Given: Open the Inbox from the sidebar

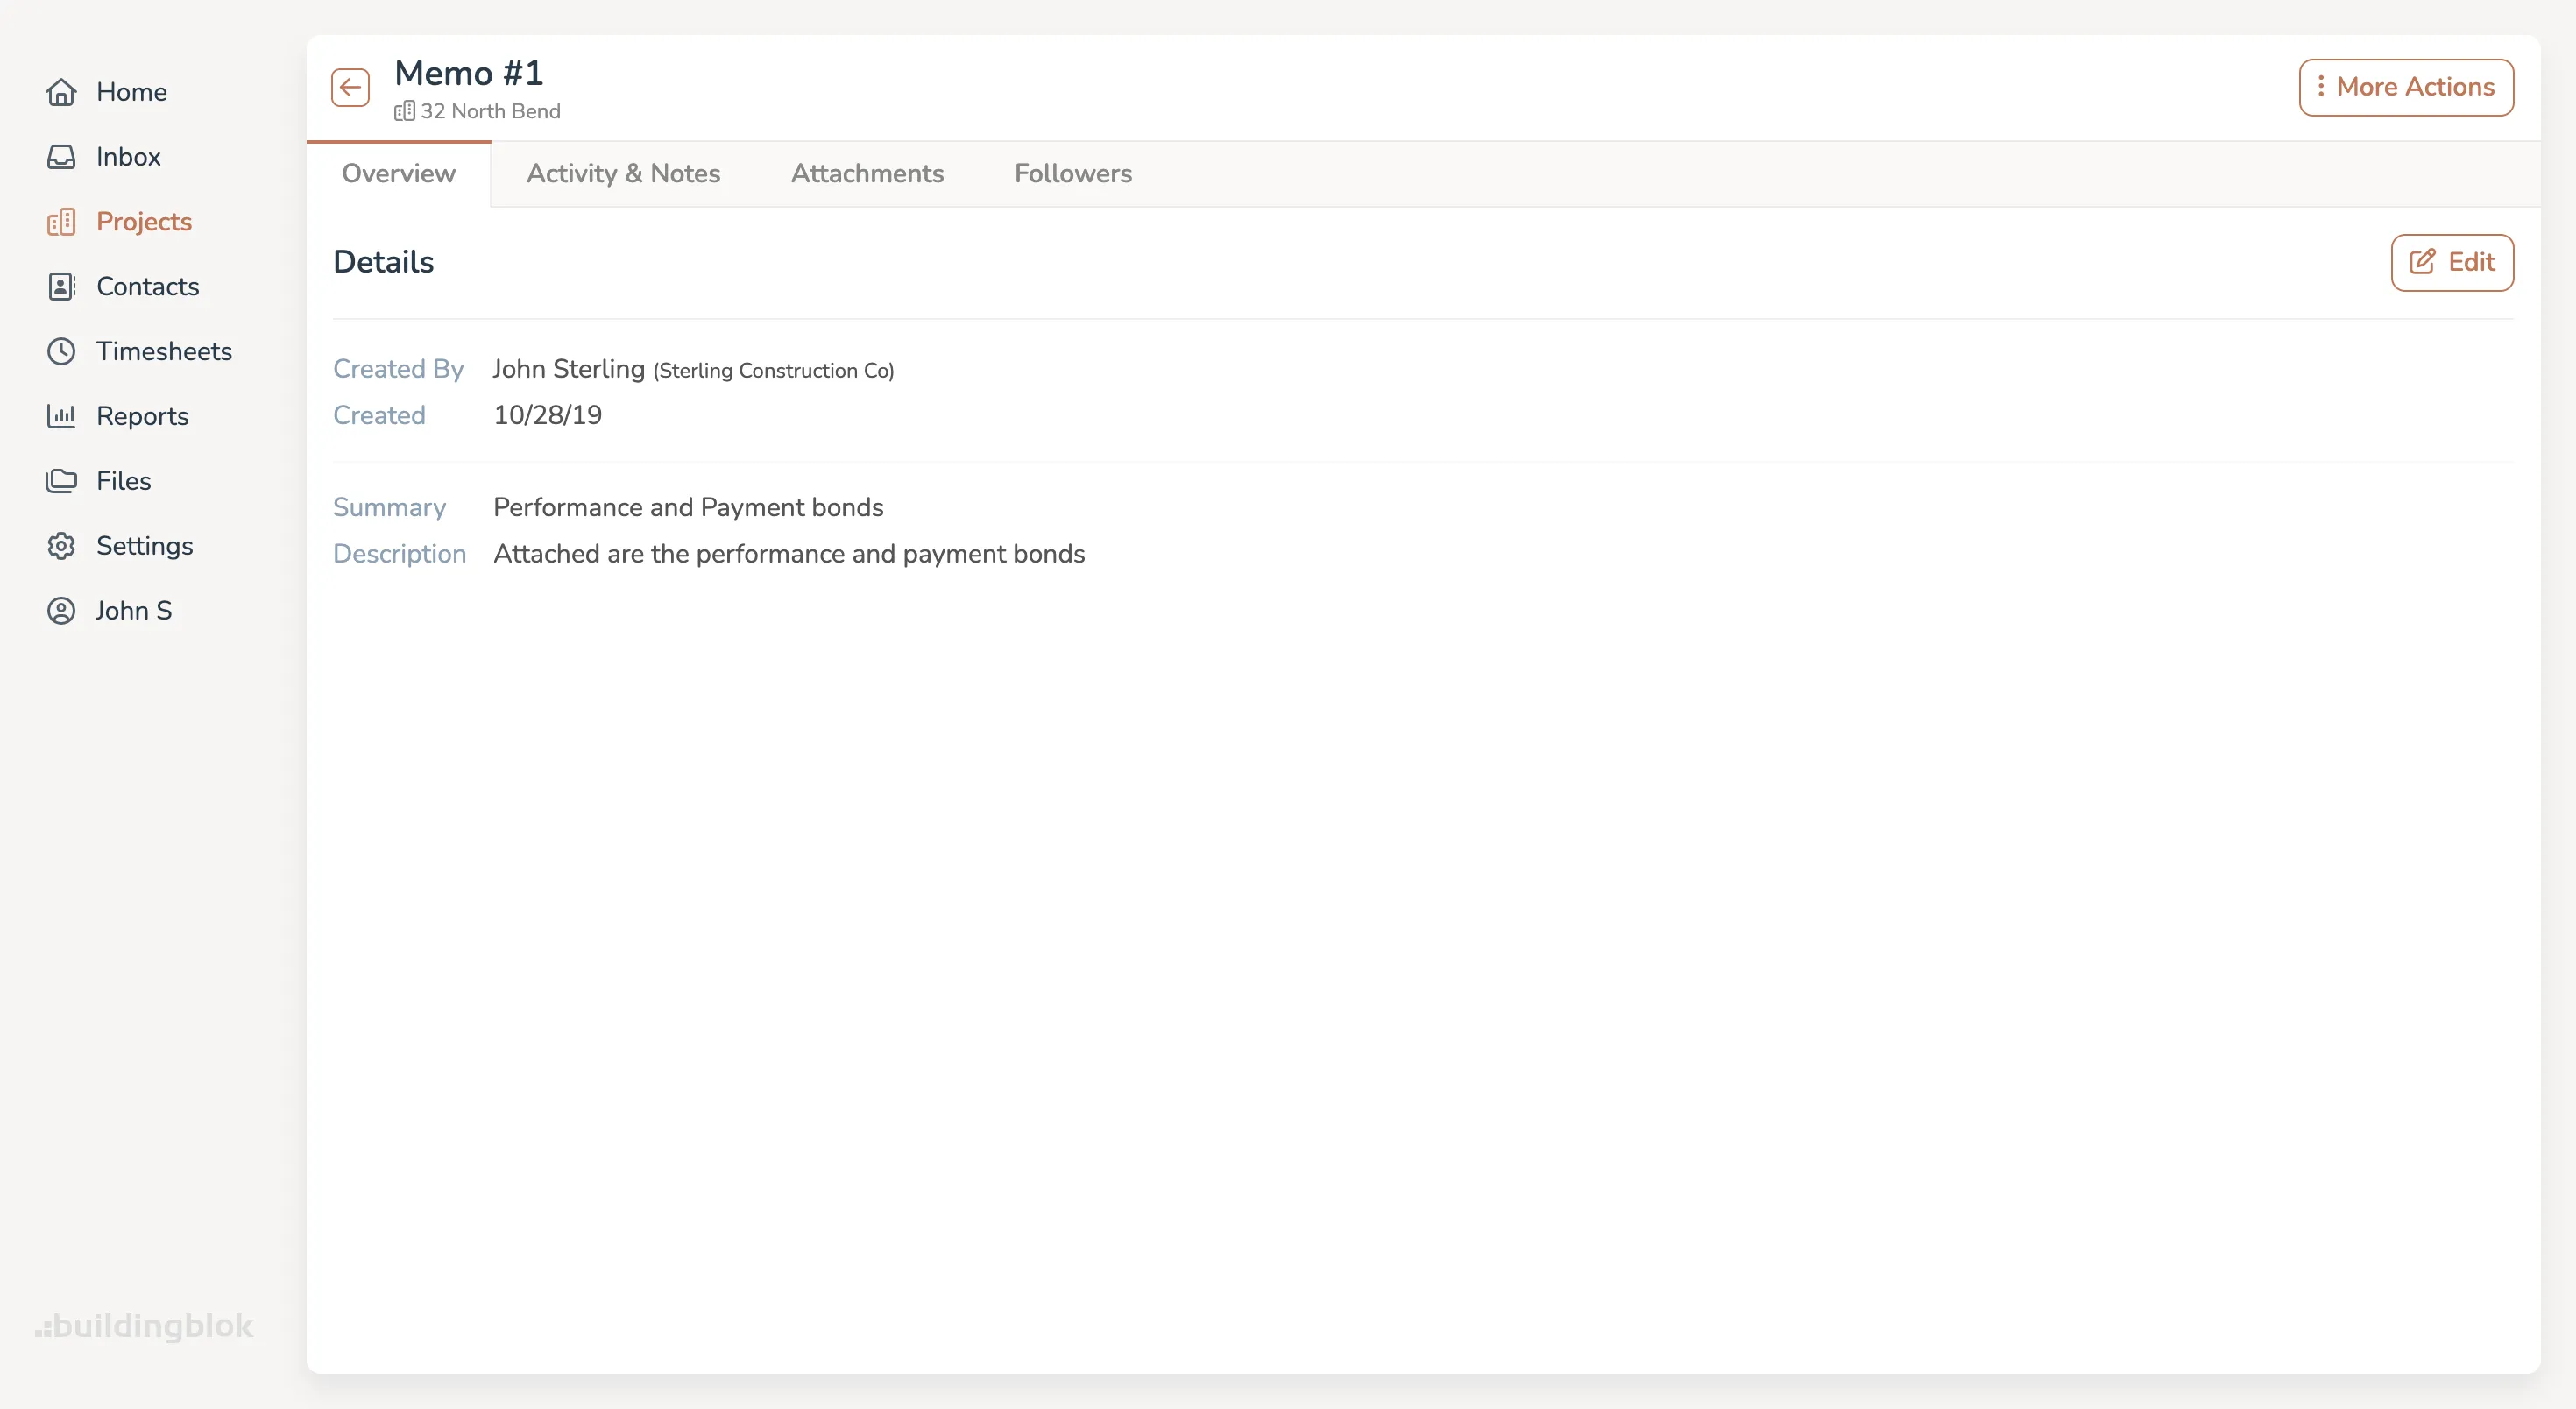Looking at the screenshot, I should (x=128, y=156).
